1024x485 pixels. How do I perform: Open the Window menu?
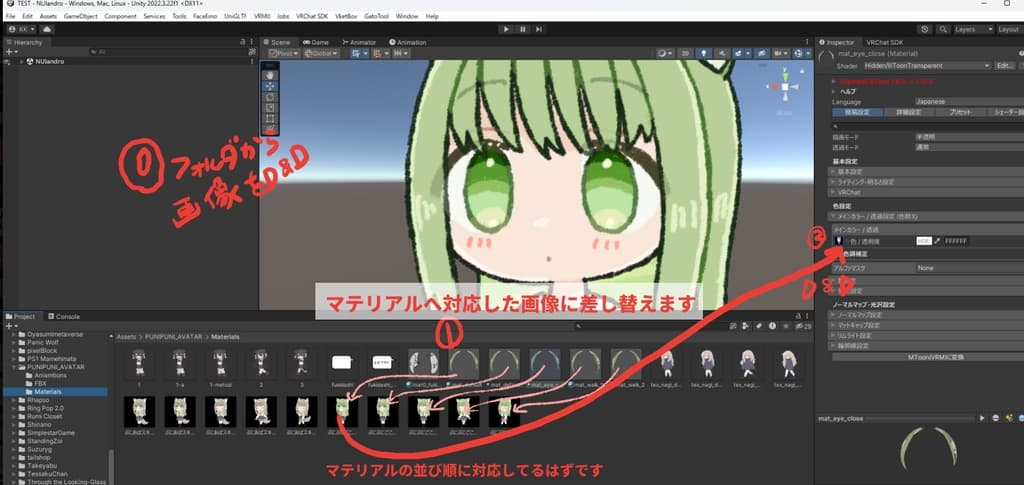tap(407, 16)
